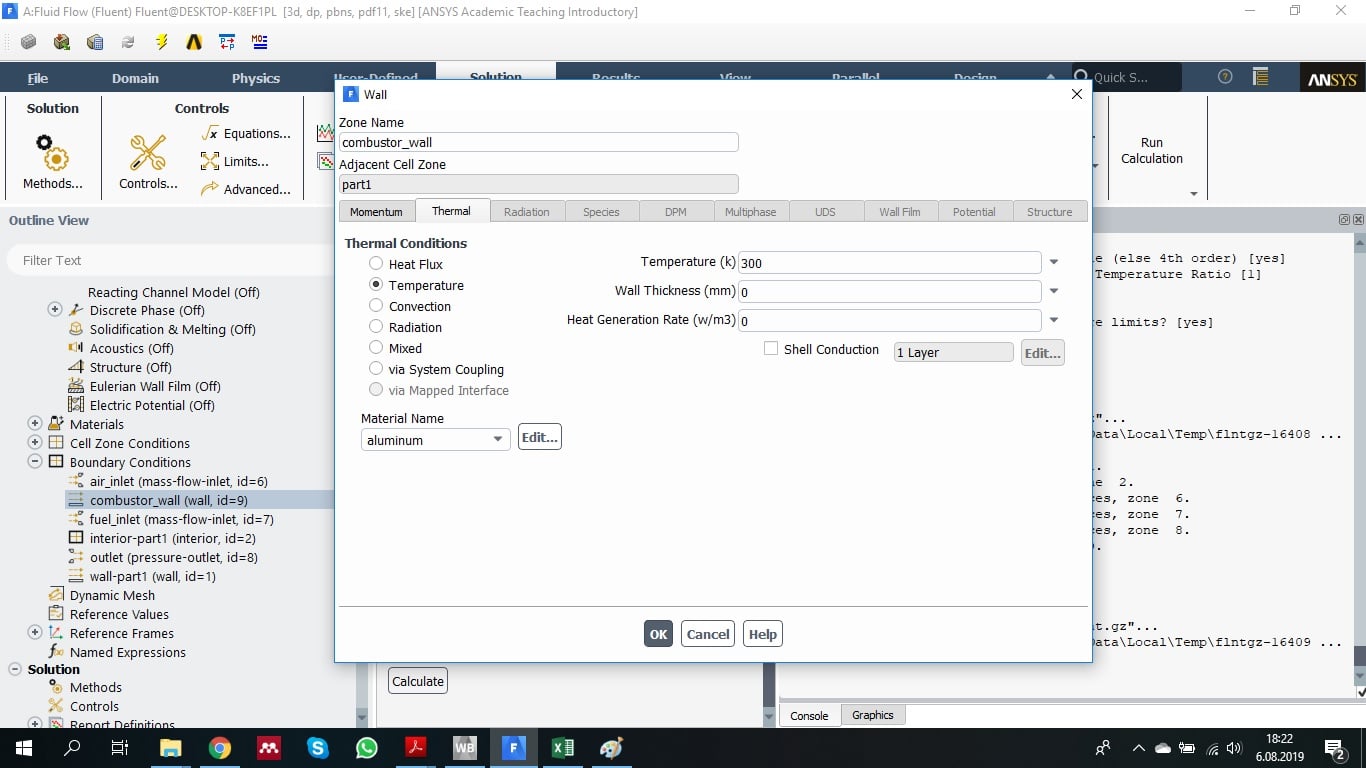Open Google Chrome from the taskbar
The width and height of the screenshot is (1366, 768).
(220, 747)
